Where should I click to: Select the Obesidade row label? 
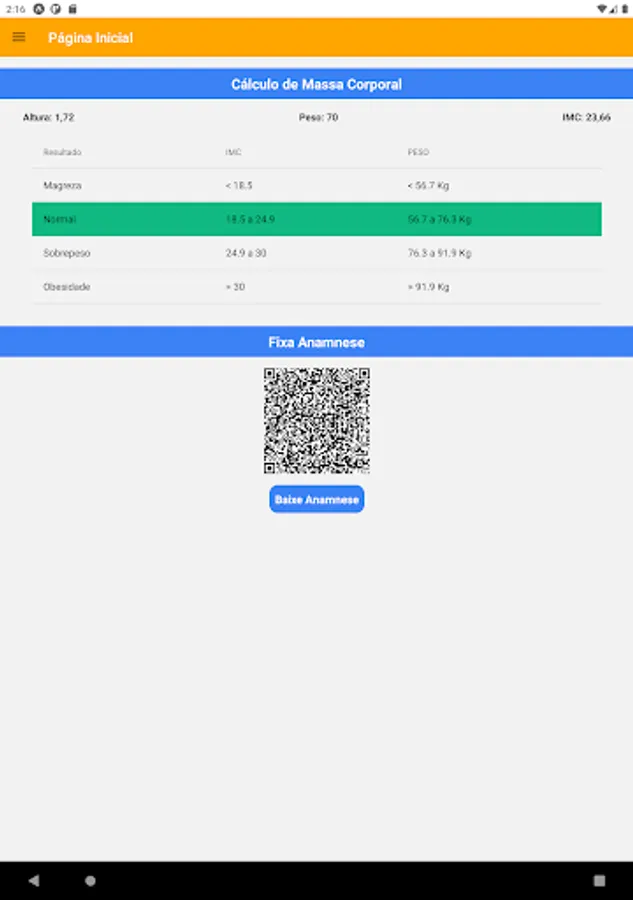[67, 287]
